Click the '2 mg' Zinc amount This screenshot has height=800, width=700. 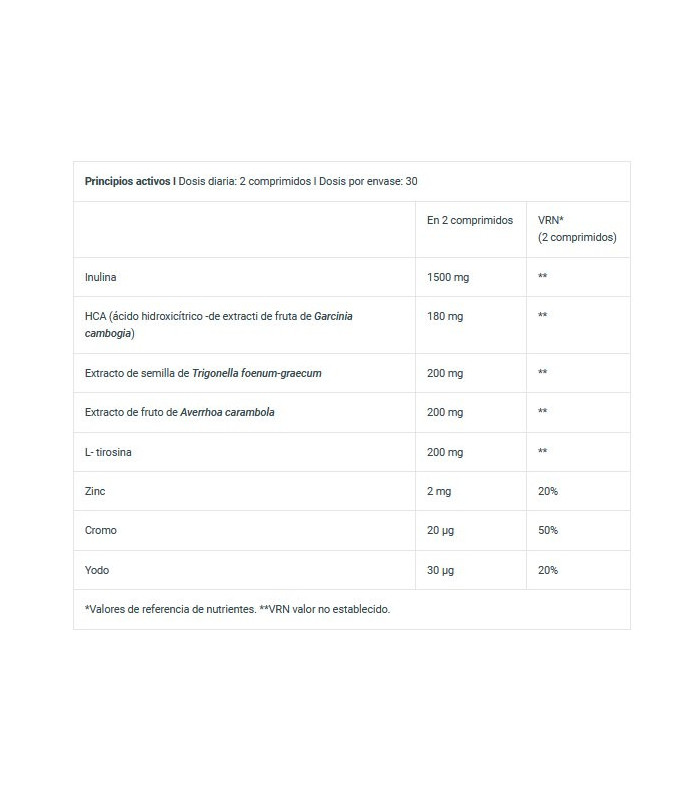tap(439, 491)
